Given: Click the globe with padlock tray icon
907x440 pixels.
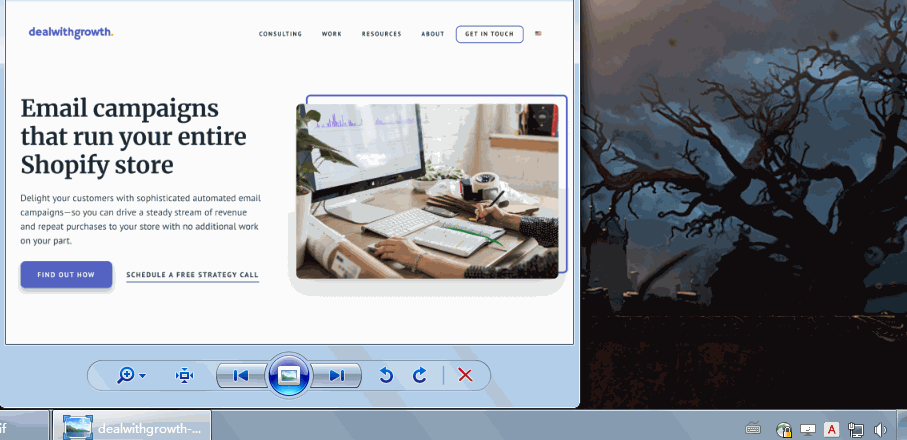Looking at the screenshot, I should 784,430.
